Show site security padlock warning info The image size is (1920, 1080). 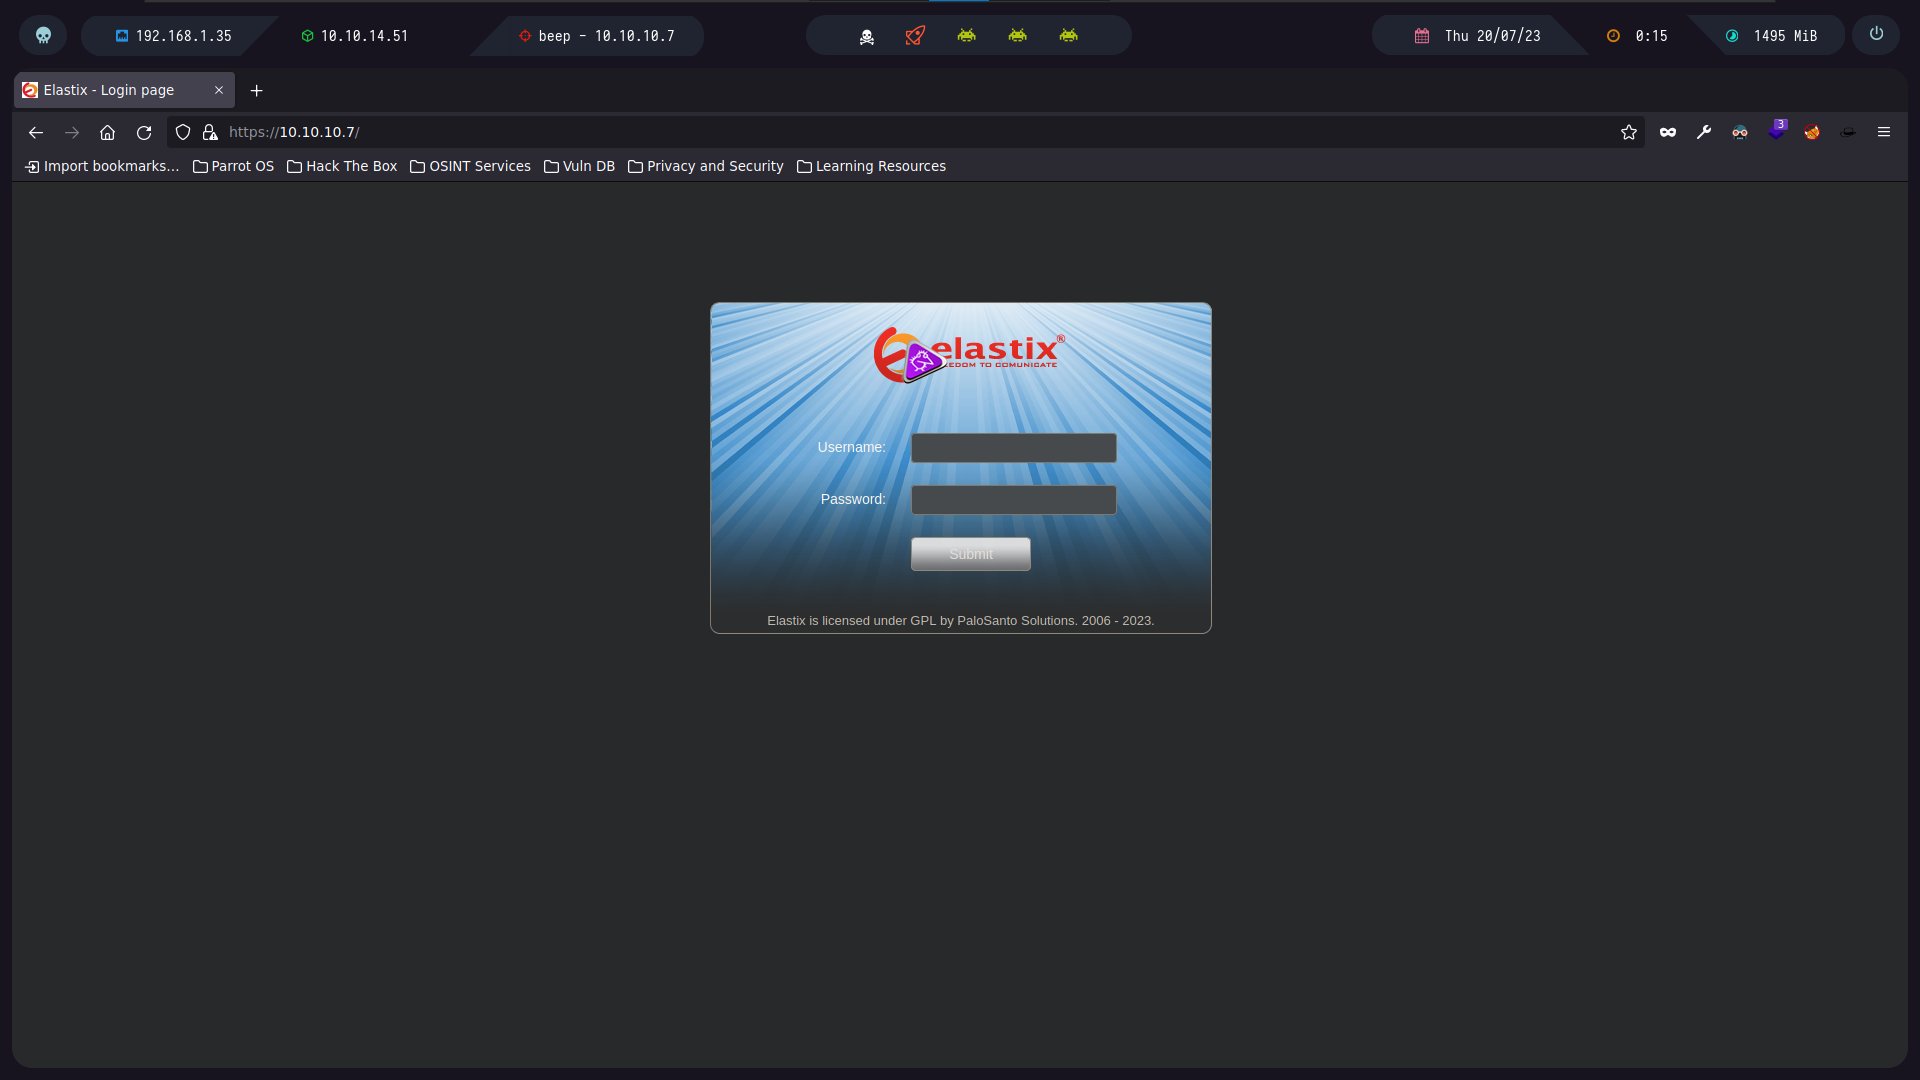(210, 132)
